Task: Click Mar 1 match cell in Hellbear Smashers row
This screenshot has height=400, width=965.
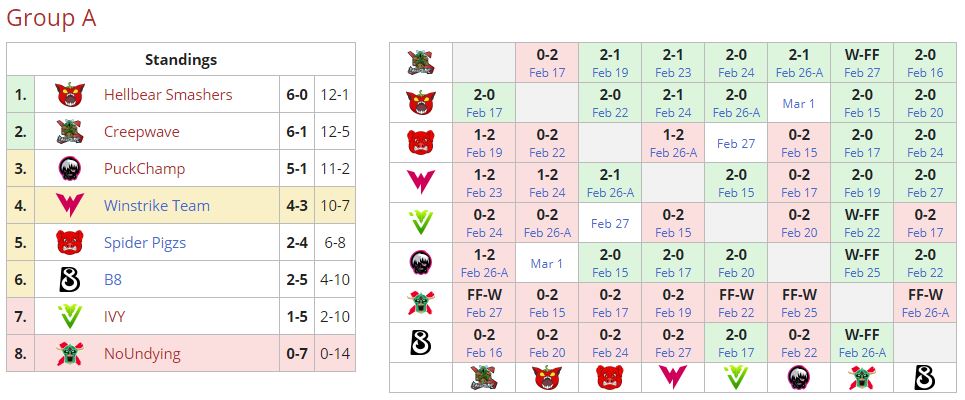Action: 798,103
